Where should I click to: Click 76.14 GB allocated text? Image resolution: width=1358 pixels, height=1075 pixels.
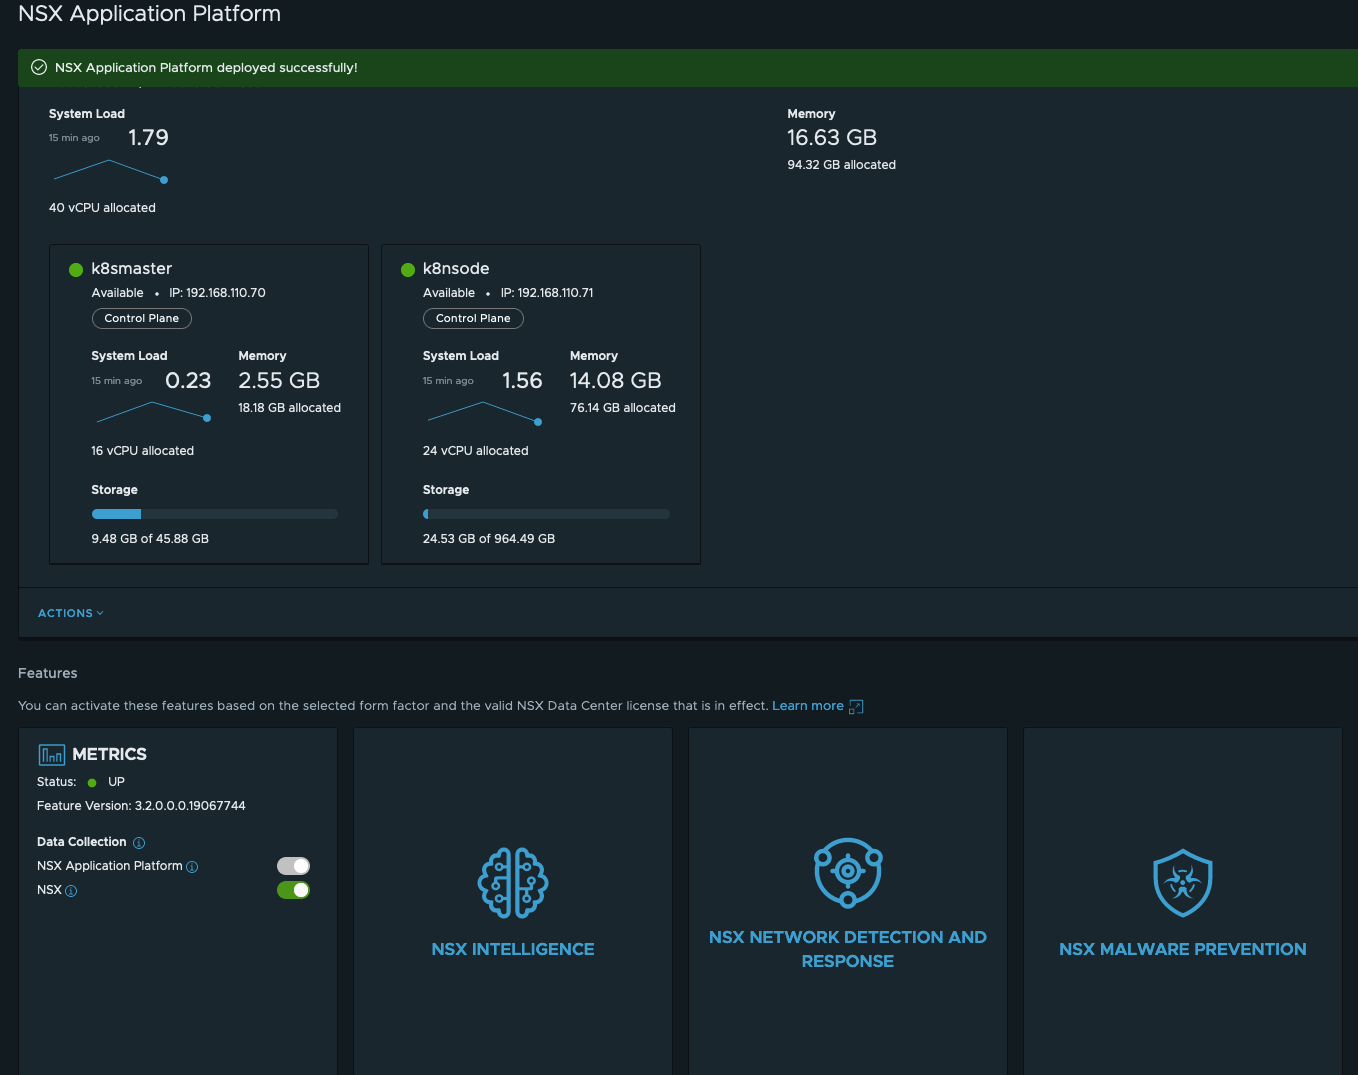pos(623,408)
